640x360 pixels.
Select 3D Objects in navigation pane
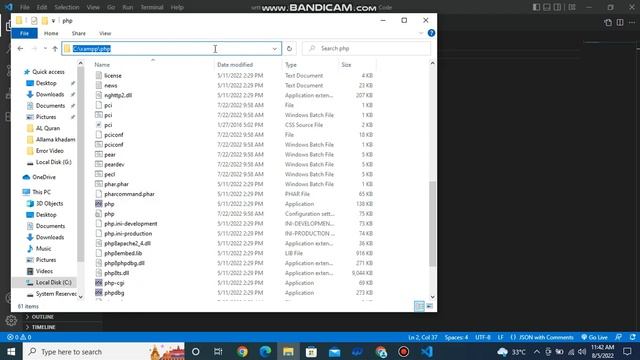coord(49,203)
